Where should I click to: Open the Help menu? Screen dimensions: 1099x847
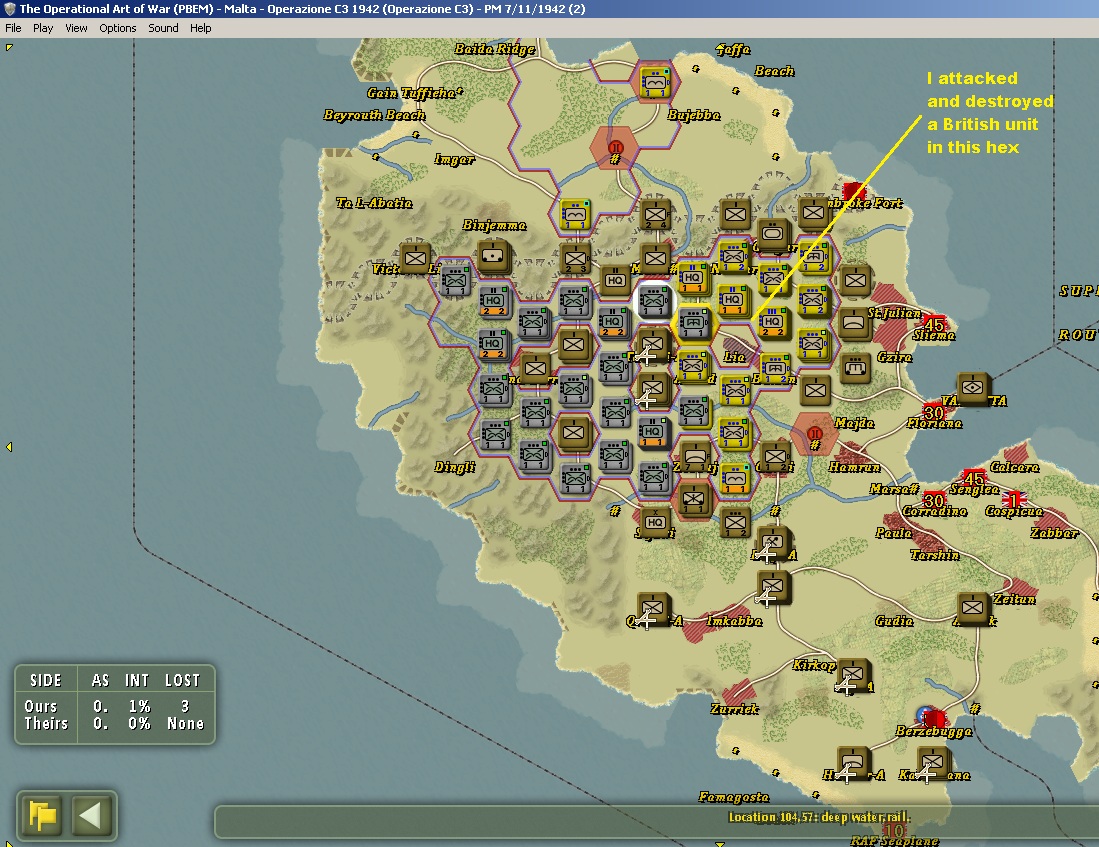pos(200,28)
